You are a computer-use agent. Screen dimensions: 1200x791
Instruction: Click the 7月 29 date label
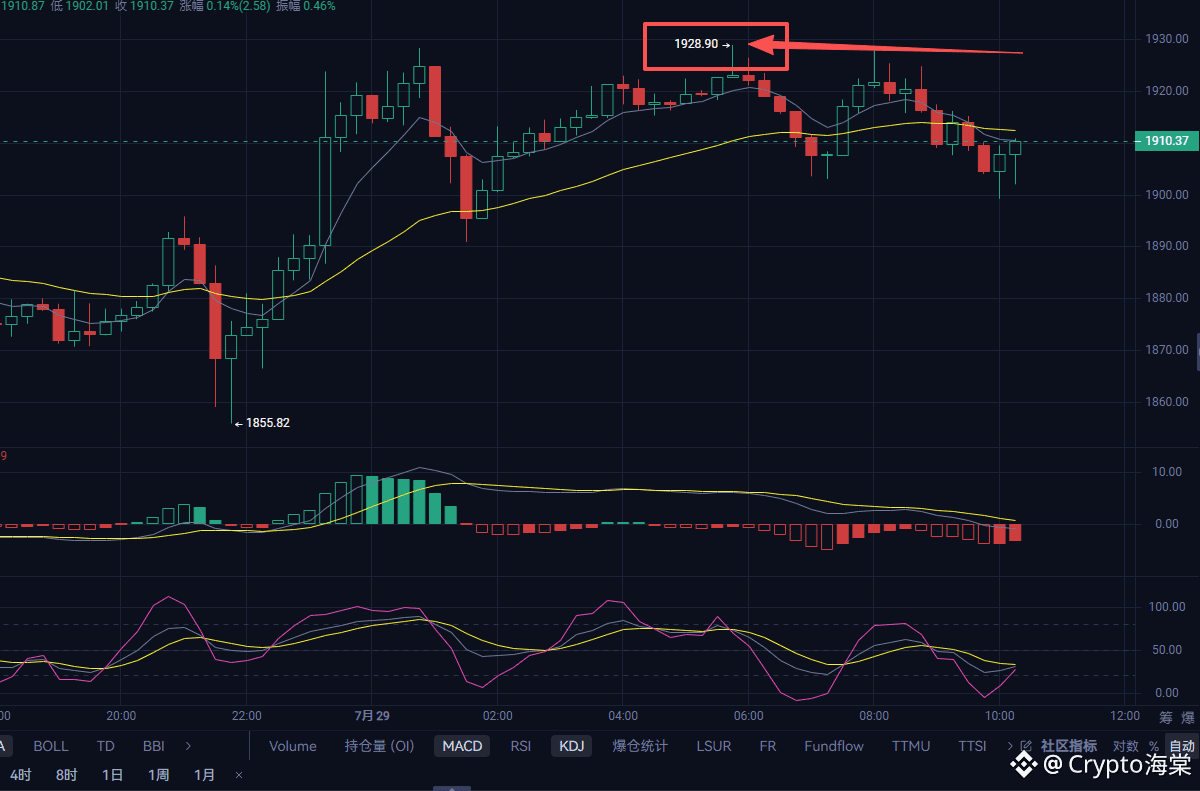click(x=371, y=716)
